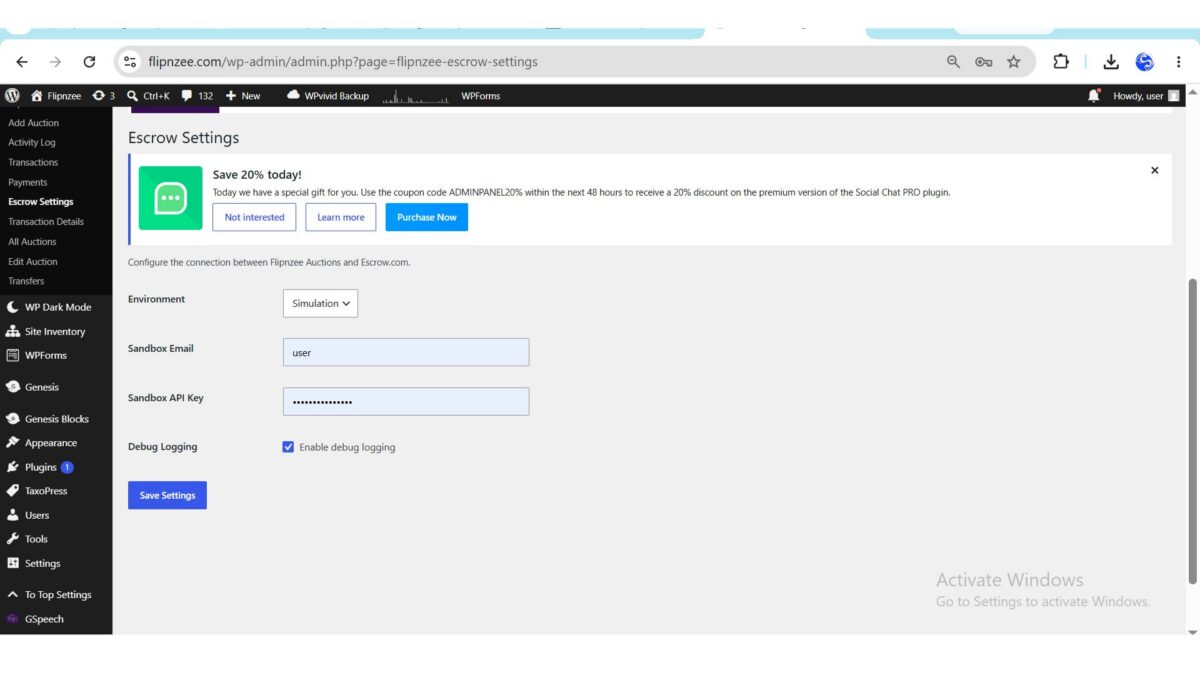
Task: Open the updates counter showing 3
Action: point(103,96)
